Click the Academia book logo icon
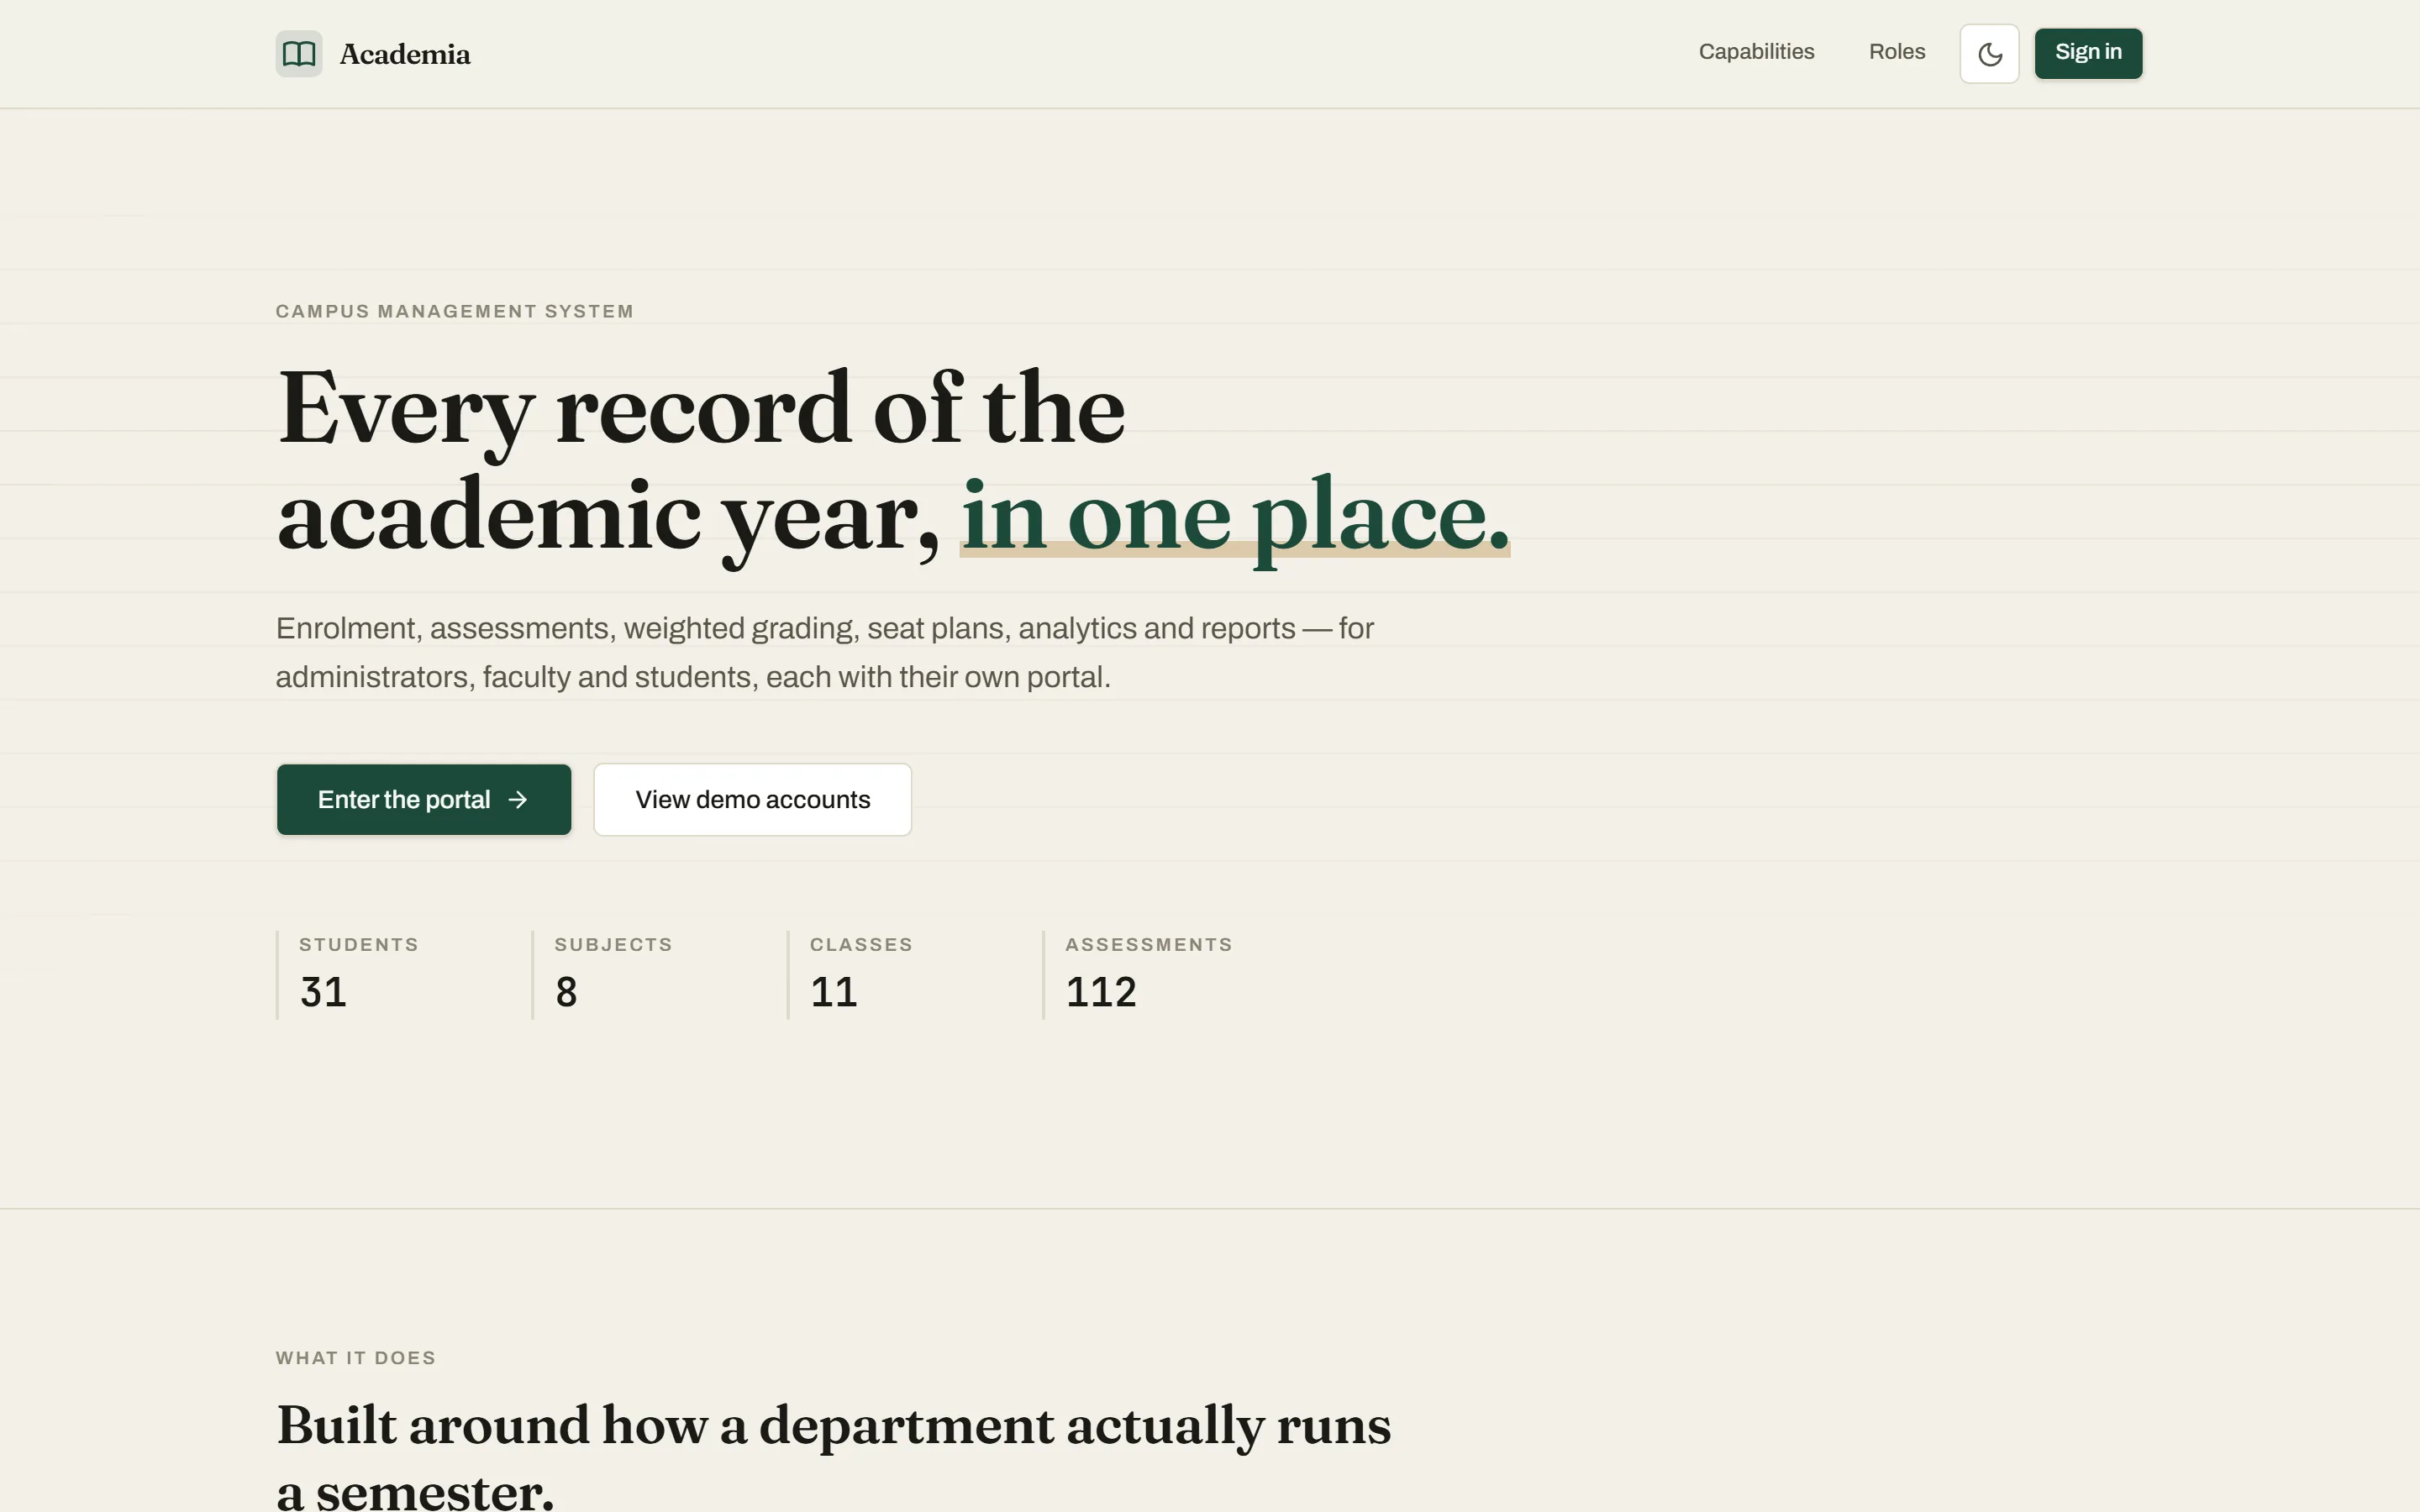The height and width of the screenshot is (1512, 2420). click(x=299, y=53)
